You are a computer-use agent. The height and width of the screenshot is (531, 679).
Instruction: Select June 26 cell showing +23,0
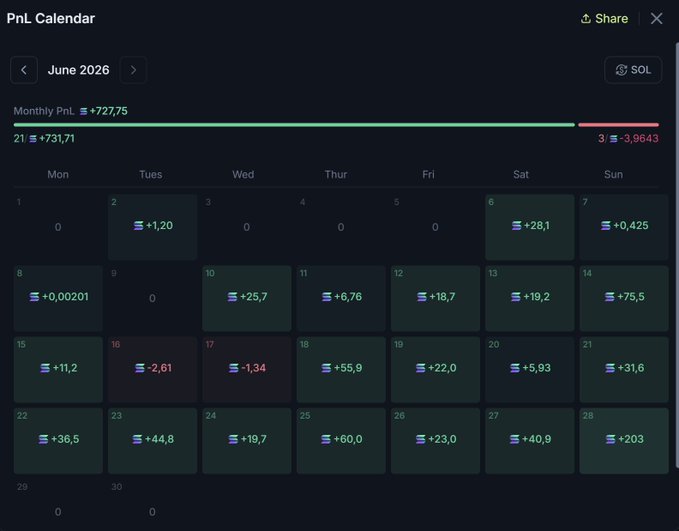click(x=435, y=441)
